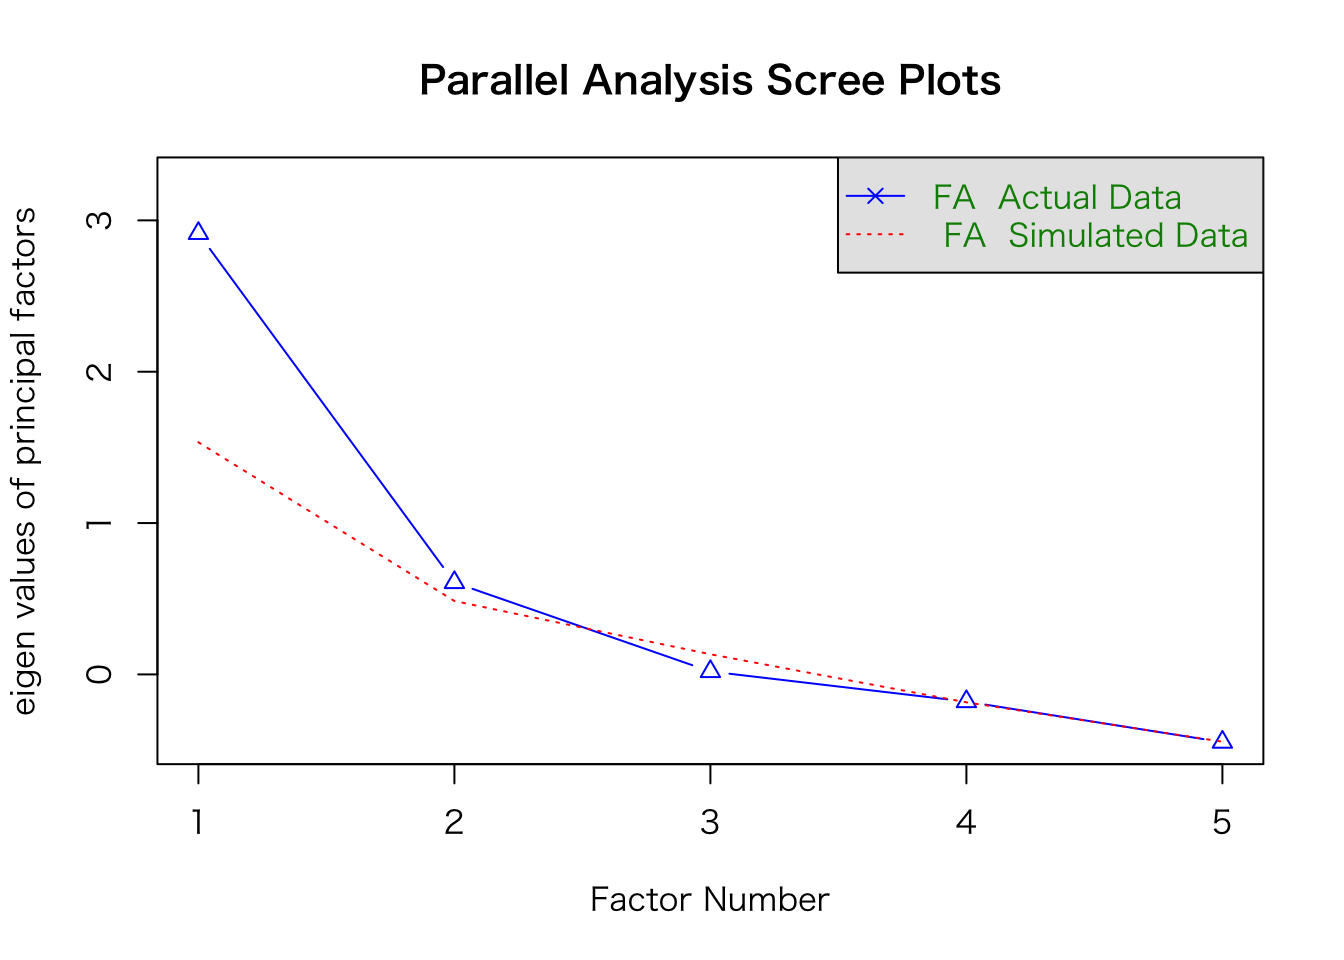Click x-axis tick label 5
Screen dimensions: 1344x960
click(x=1222, y=823)
